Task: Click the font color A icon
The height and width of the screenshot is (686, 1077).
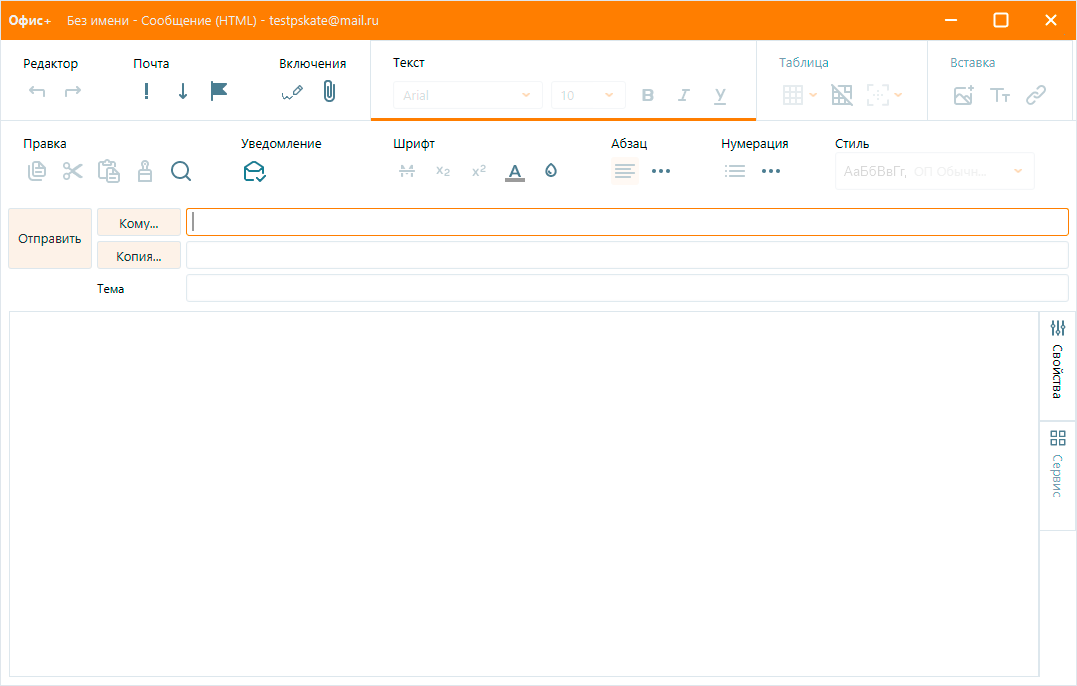Action: pos(515,171)
